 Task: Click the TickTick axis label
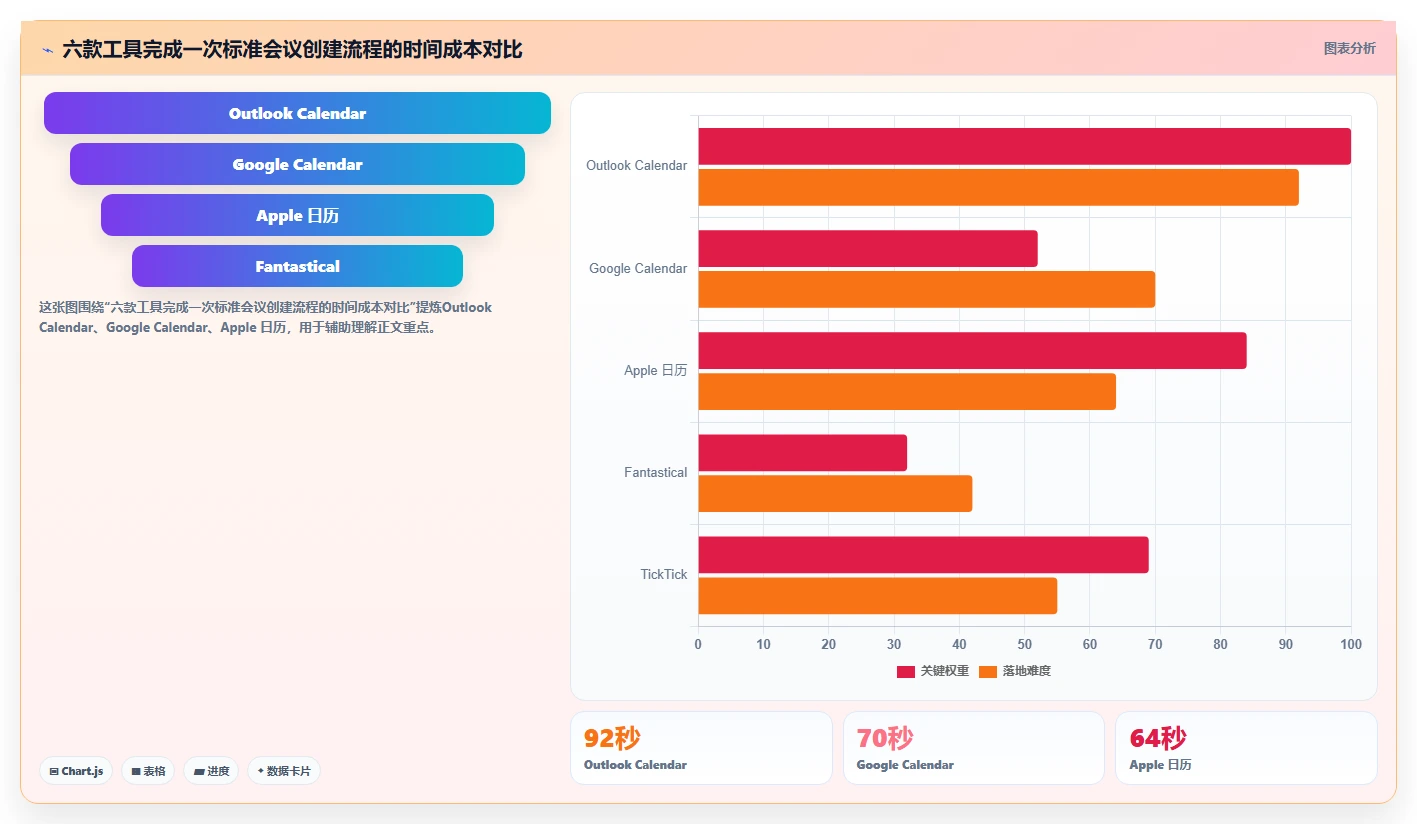pyautogui.click(x=664, y=574)
